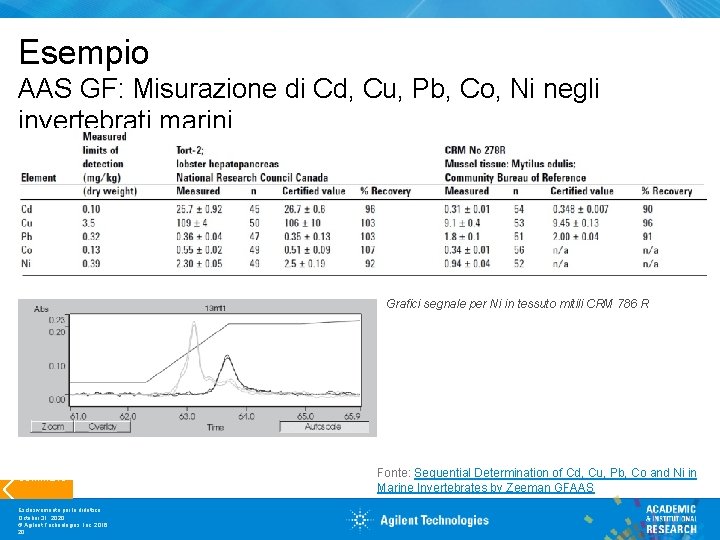Click Cu detection limit value 3.5

coord(89,223)
